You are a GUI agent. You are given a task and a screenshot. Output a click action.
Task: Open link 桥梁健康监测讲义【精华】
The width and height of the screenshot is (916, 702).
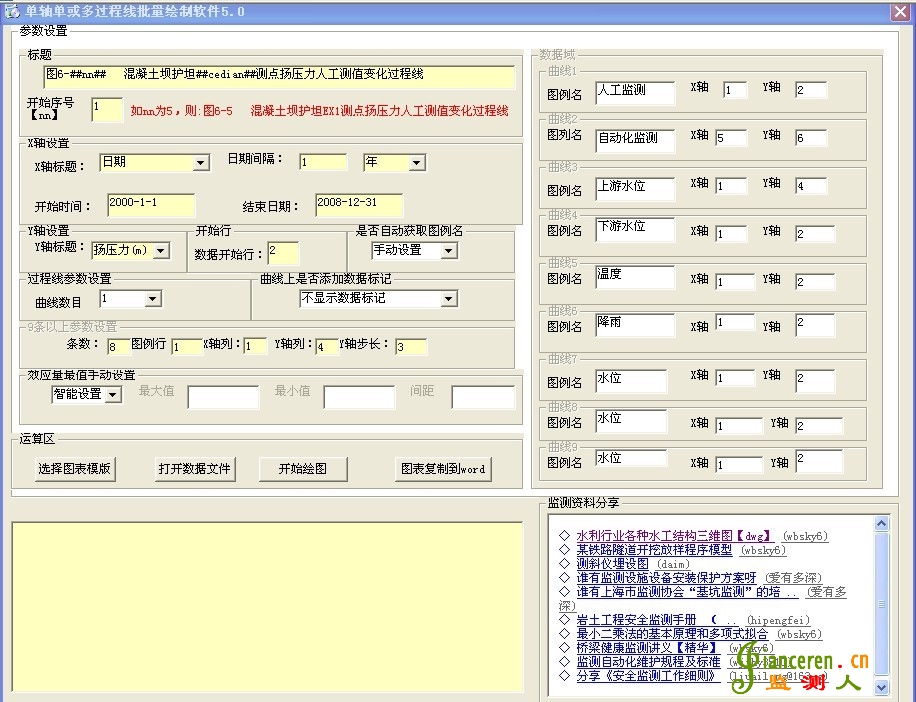coord(648,648)
